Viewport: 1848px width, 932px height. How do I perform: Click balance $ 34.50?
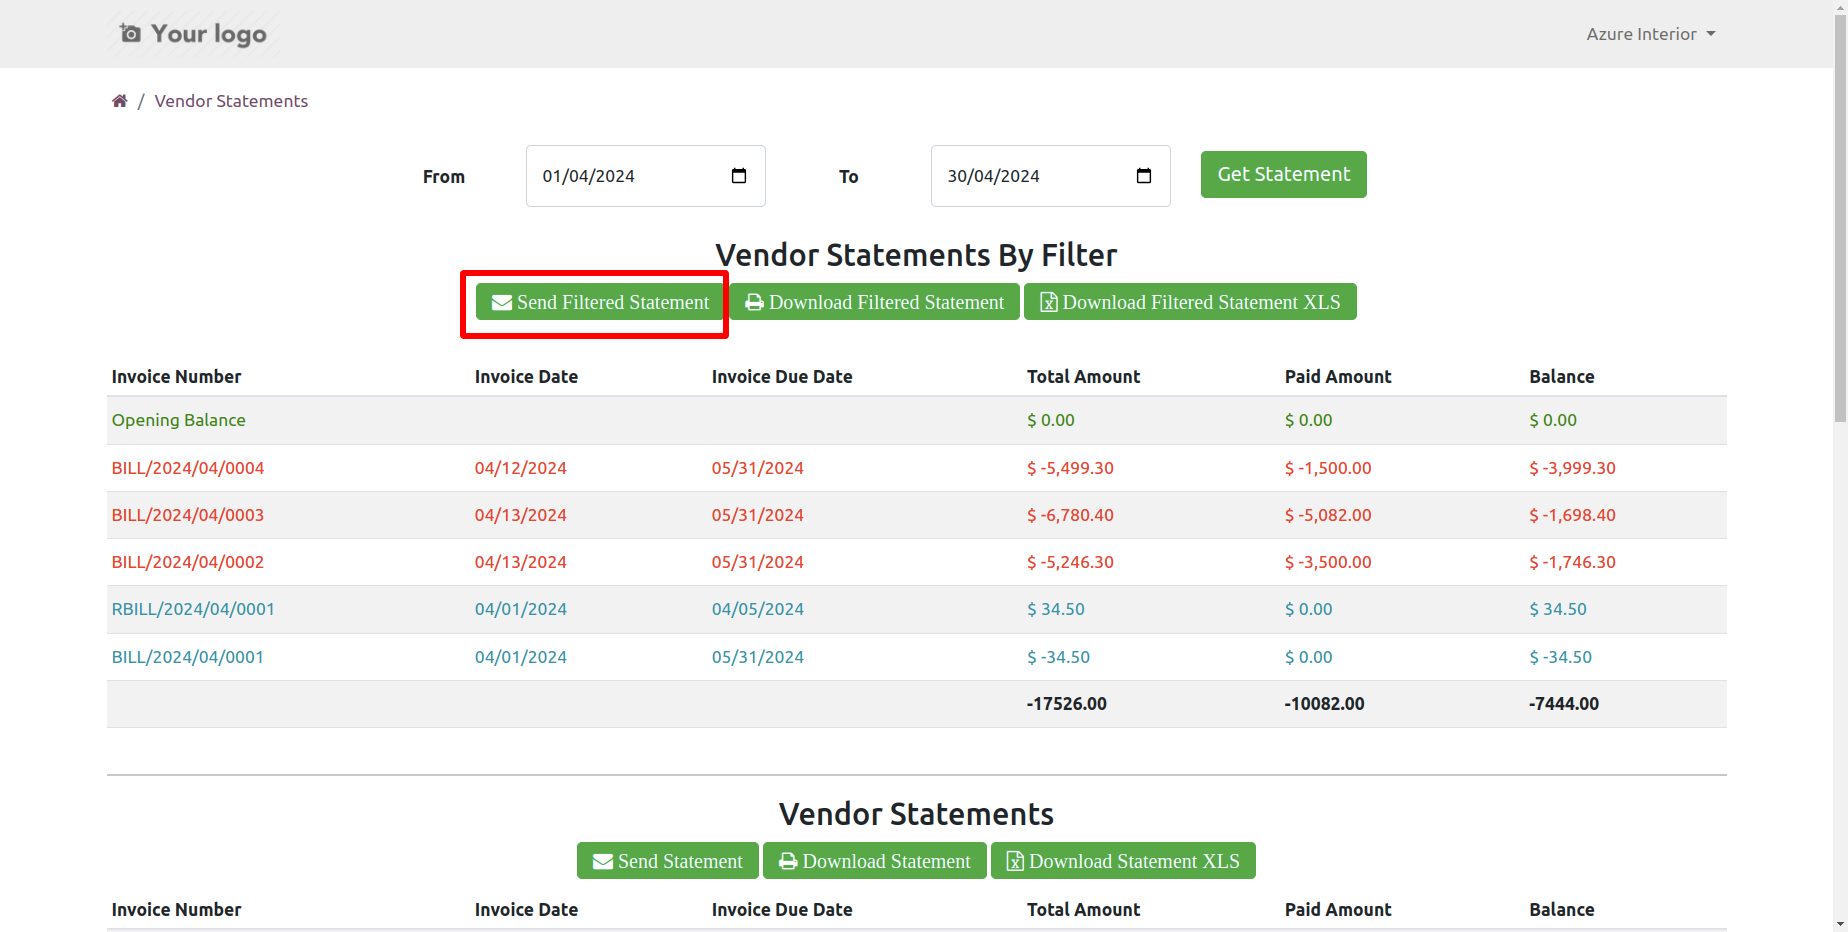[1558, 609]
